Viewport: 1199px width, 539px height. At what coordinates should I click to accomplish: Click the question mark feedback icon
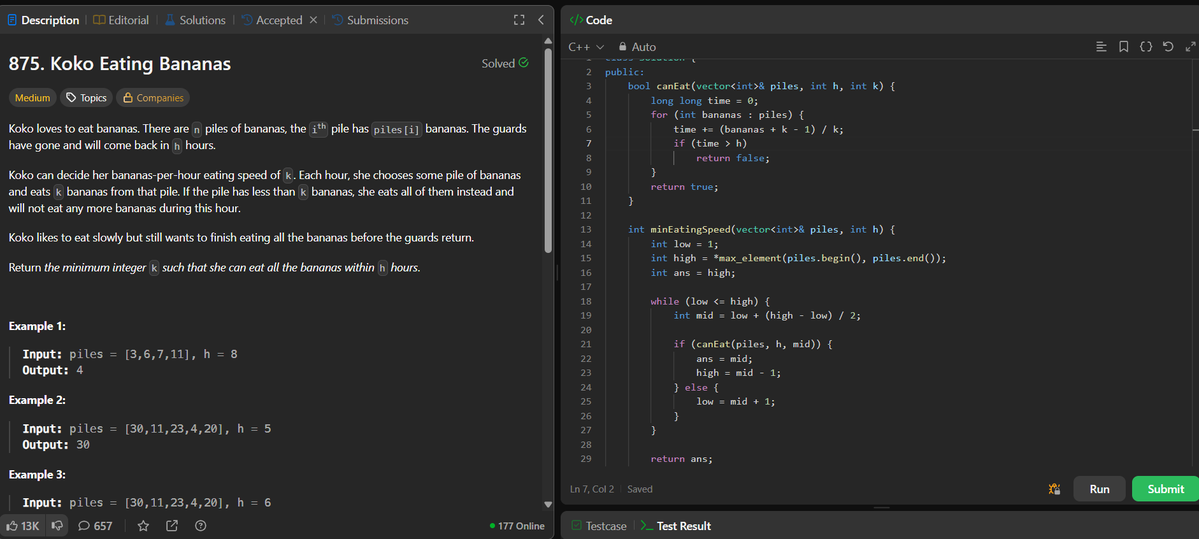[x=201, y=526]
